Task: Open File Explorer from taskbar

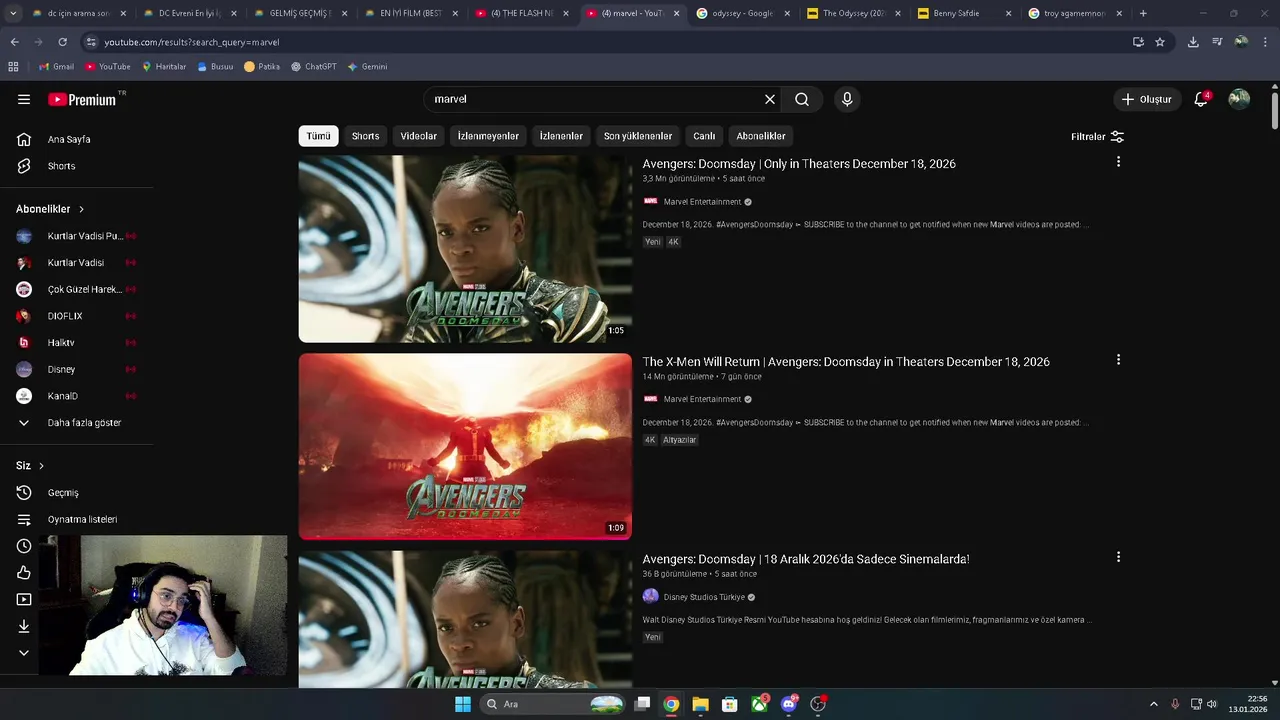Action: [x=700, y=704]
